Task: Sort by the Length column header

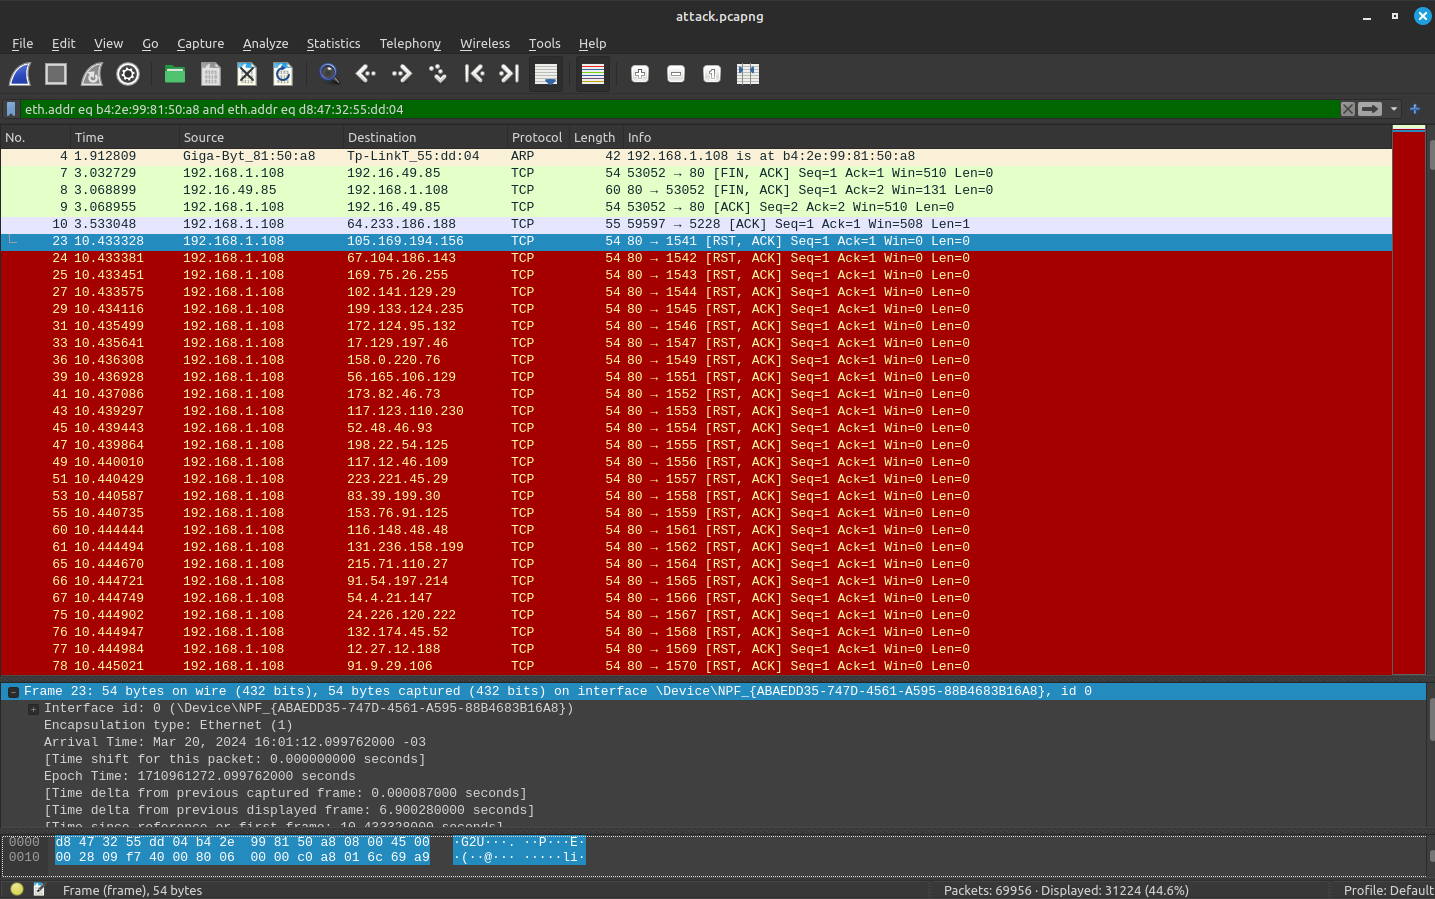Action: coord(594,137)
